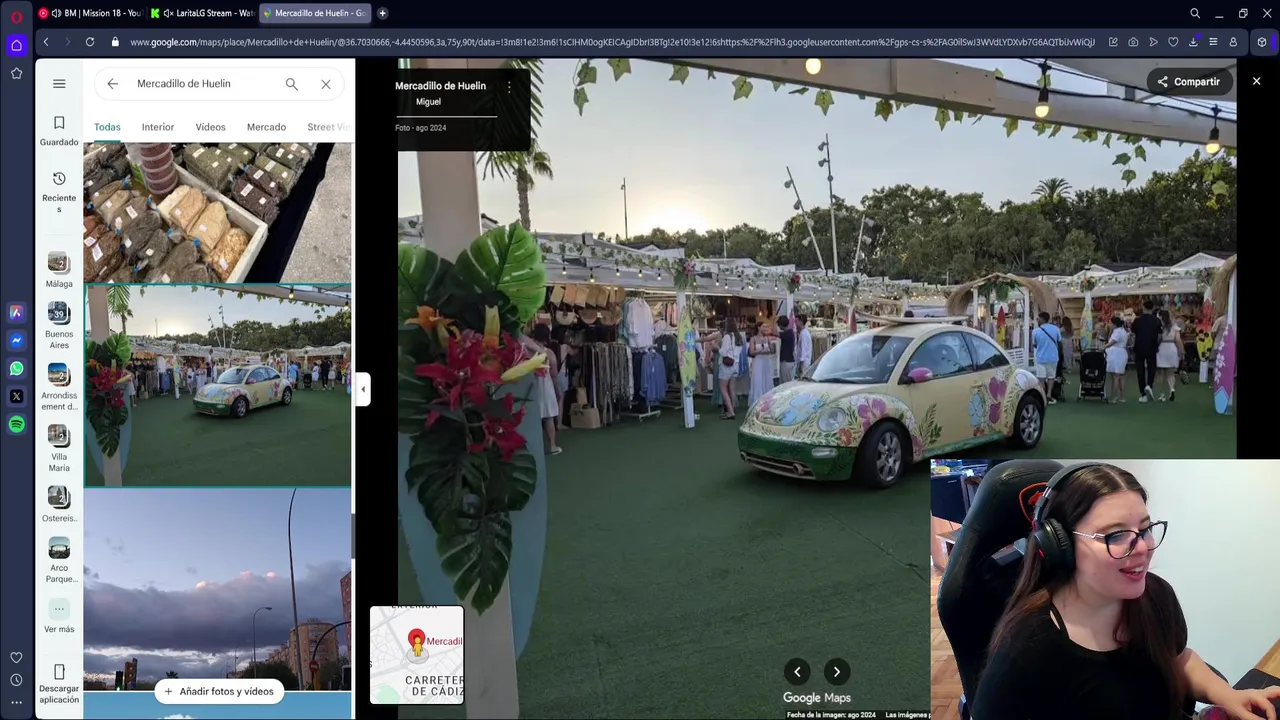Close the photo viewer X
This screenshot has height=720, width=1280.
click(x=1256, y=81)
